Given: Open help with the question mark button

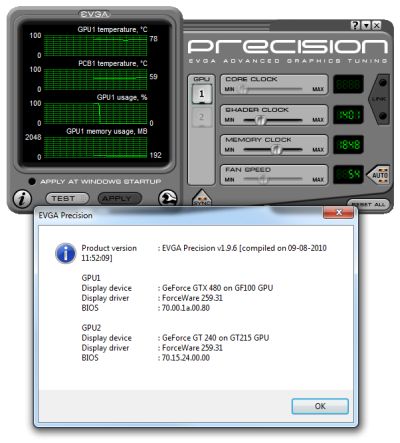Looking at the screenshot, I should tap(355, 25).
